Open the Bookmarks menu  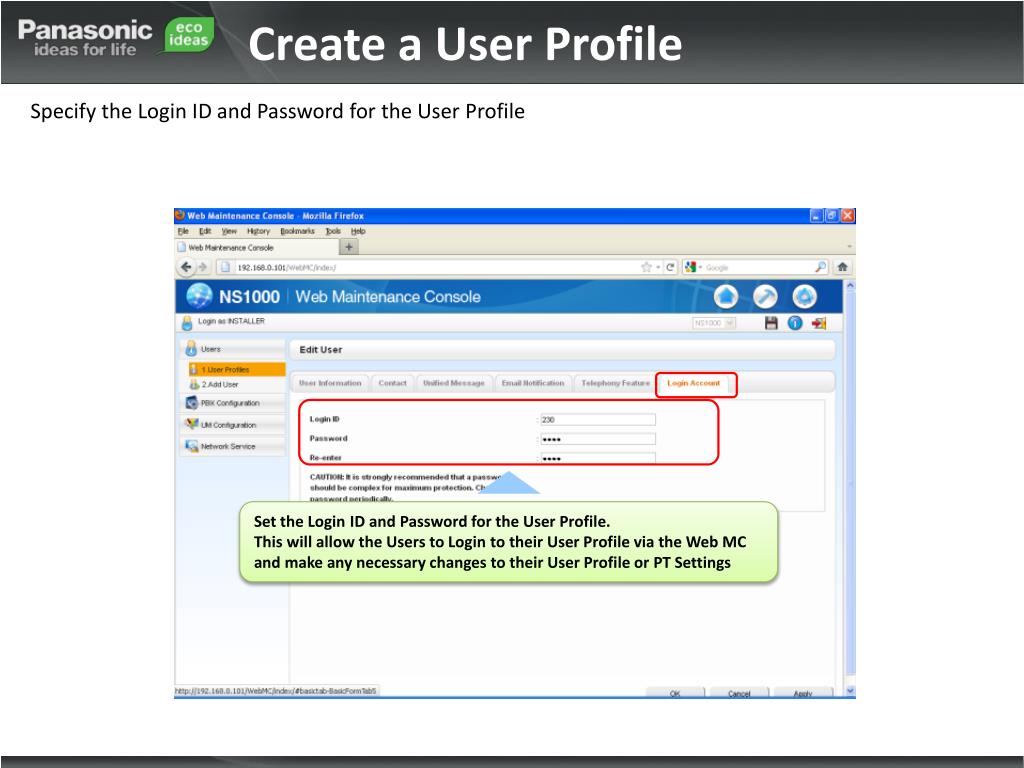click(297, 231)
